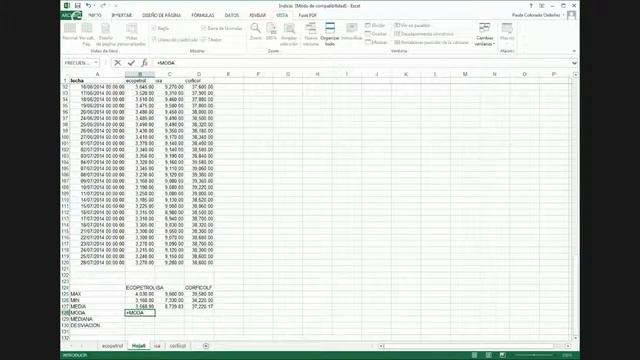Screen dimensions: 640x360
Task: Click Inmovilizar (Freeze Panes)
Action: point(351,32)
